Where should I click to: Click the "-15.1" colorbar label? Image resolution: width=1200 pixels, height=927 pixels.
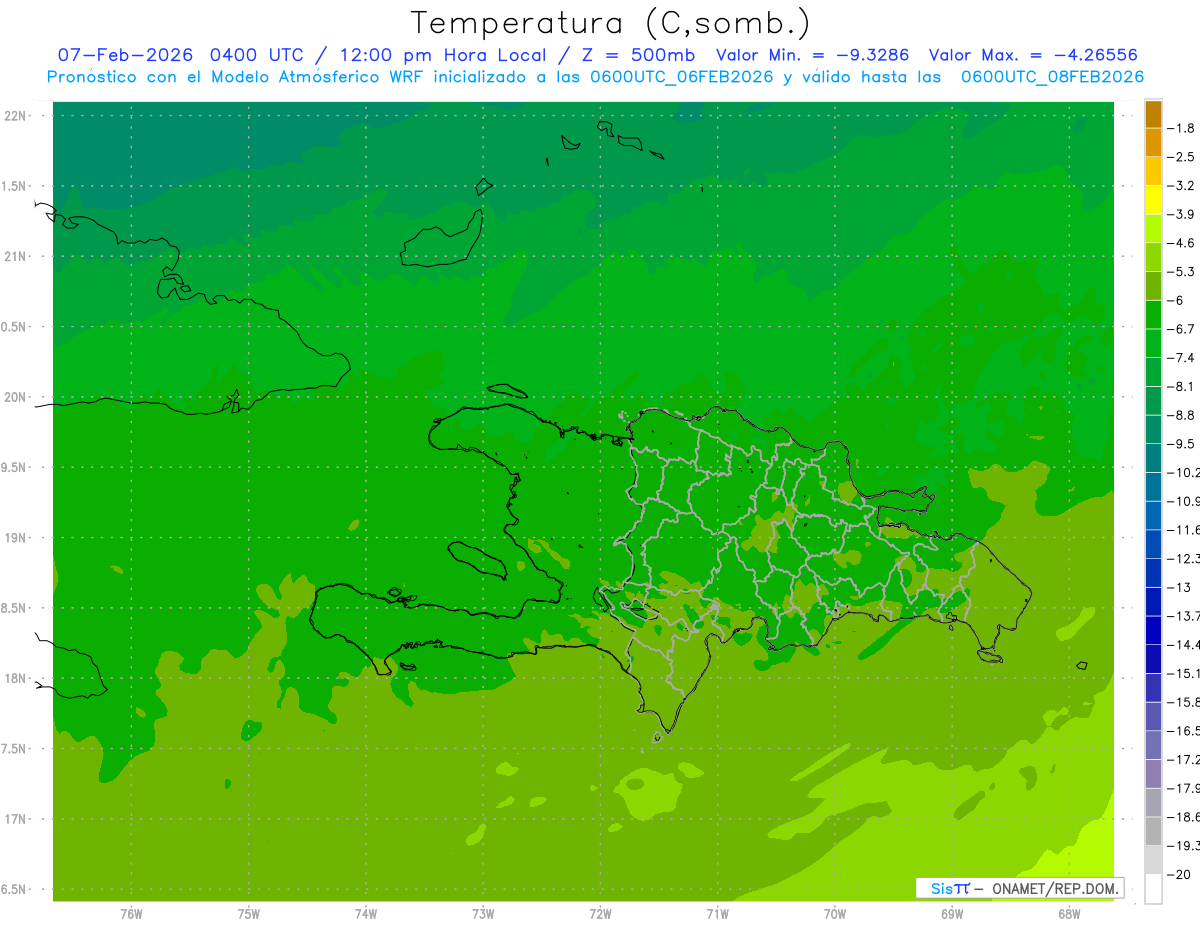pyautogui.click(x=1184, y=673)
